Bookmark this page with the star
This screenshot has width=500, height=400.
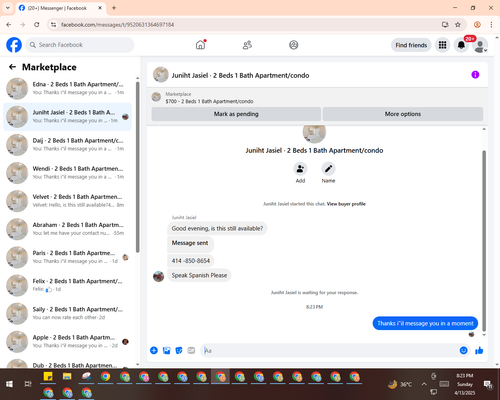tap(458, 25)
